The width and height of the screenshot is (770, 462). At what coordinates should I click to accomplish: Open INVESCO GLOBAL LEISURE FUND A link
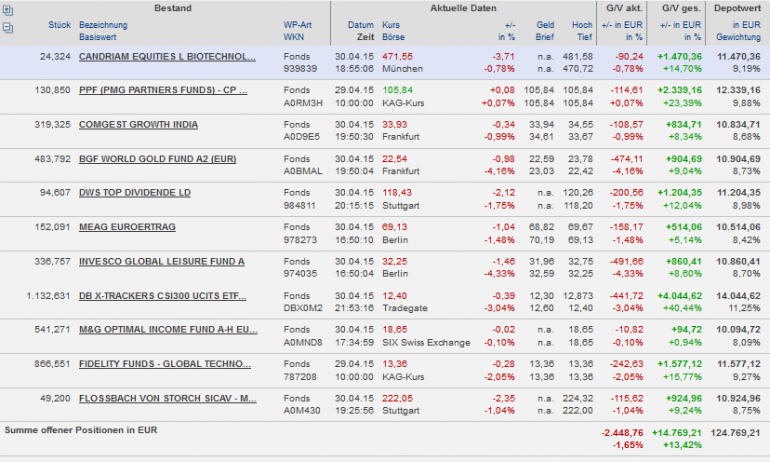pyautogui.click(x=162, y=261)
